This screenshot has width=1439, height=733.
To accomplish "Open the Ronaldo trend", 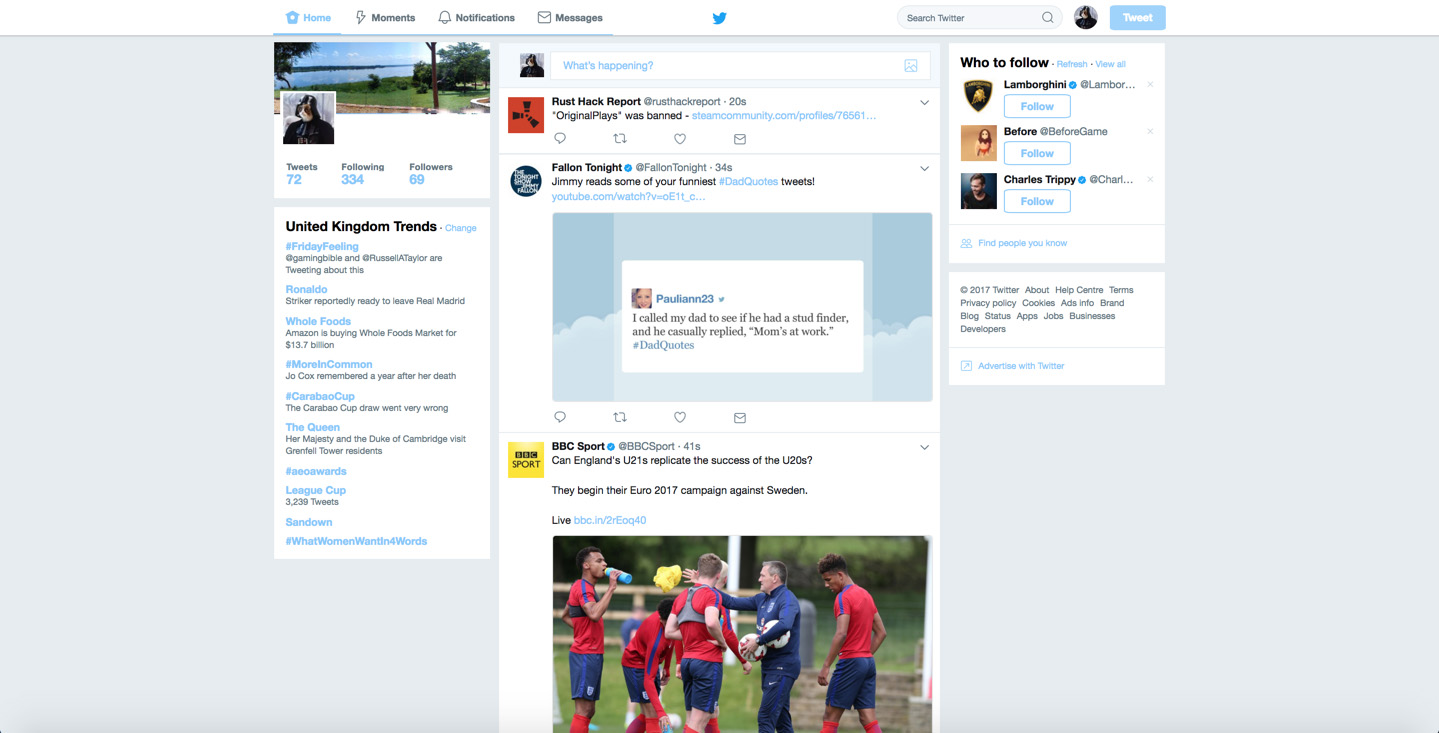I will click(306, 289).
